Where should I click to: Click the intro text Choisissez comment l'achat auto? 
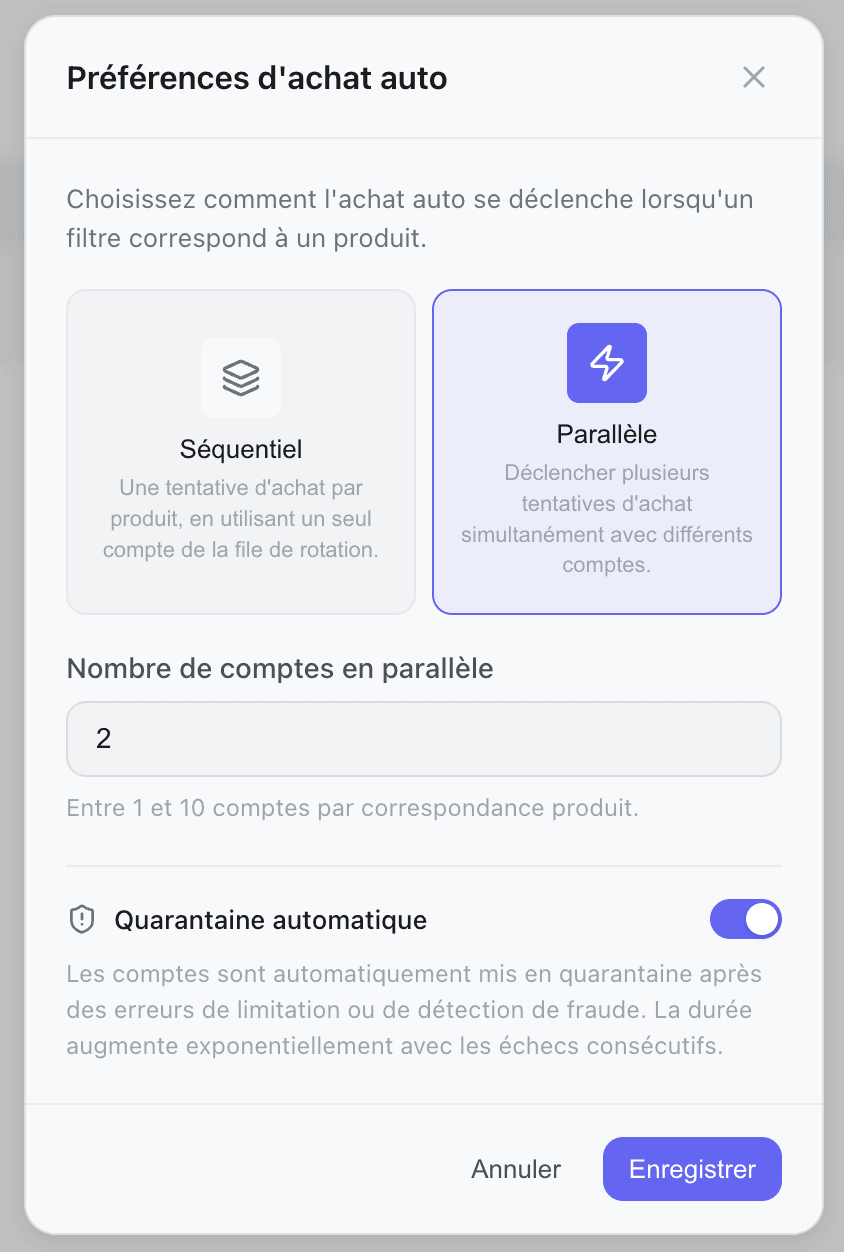click(x=410, y=220)
